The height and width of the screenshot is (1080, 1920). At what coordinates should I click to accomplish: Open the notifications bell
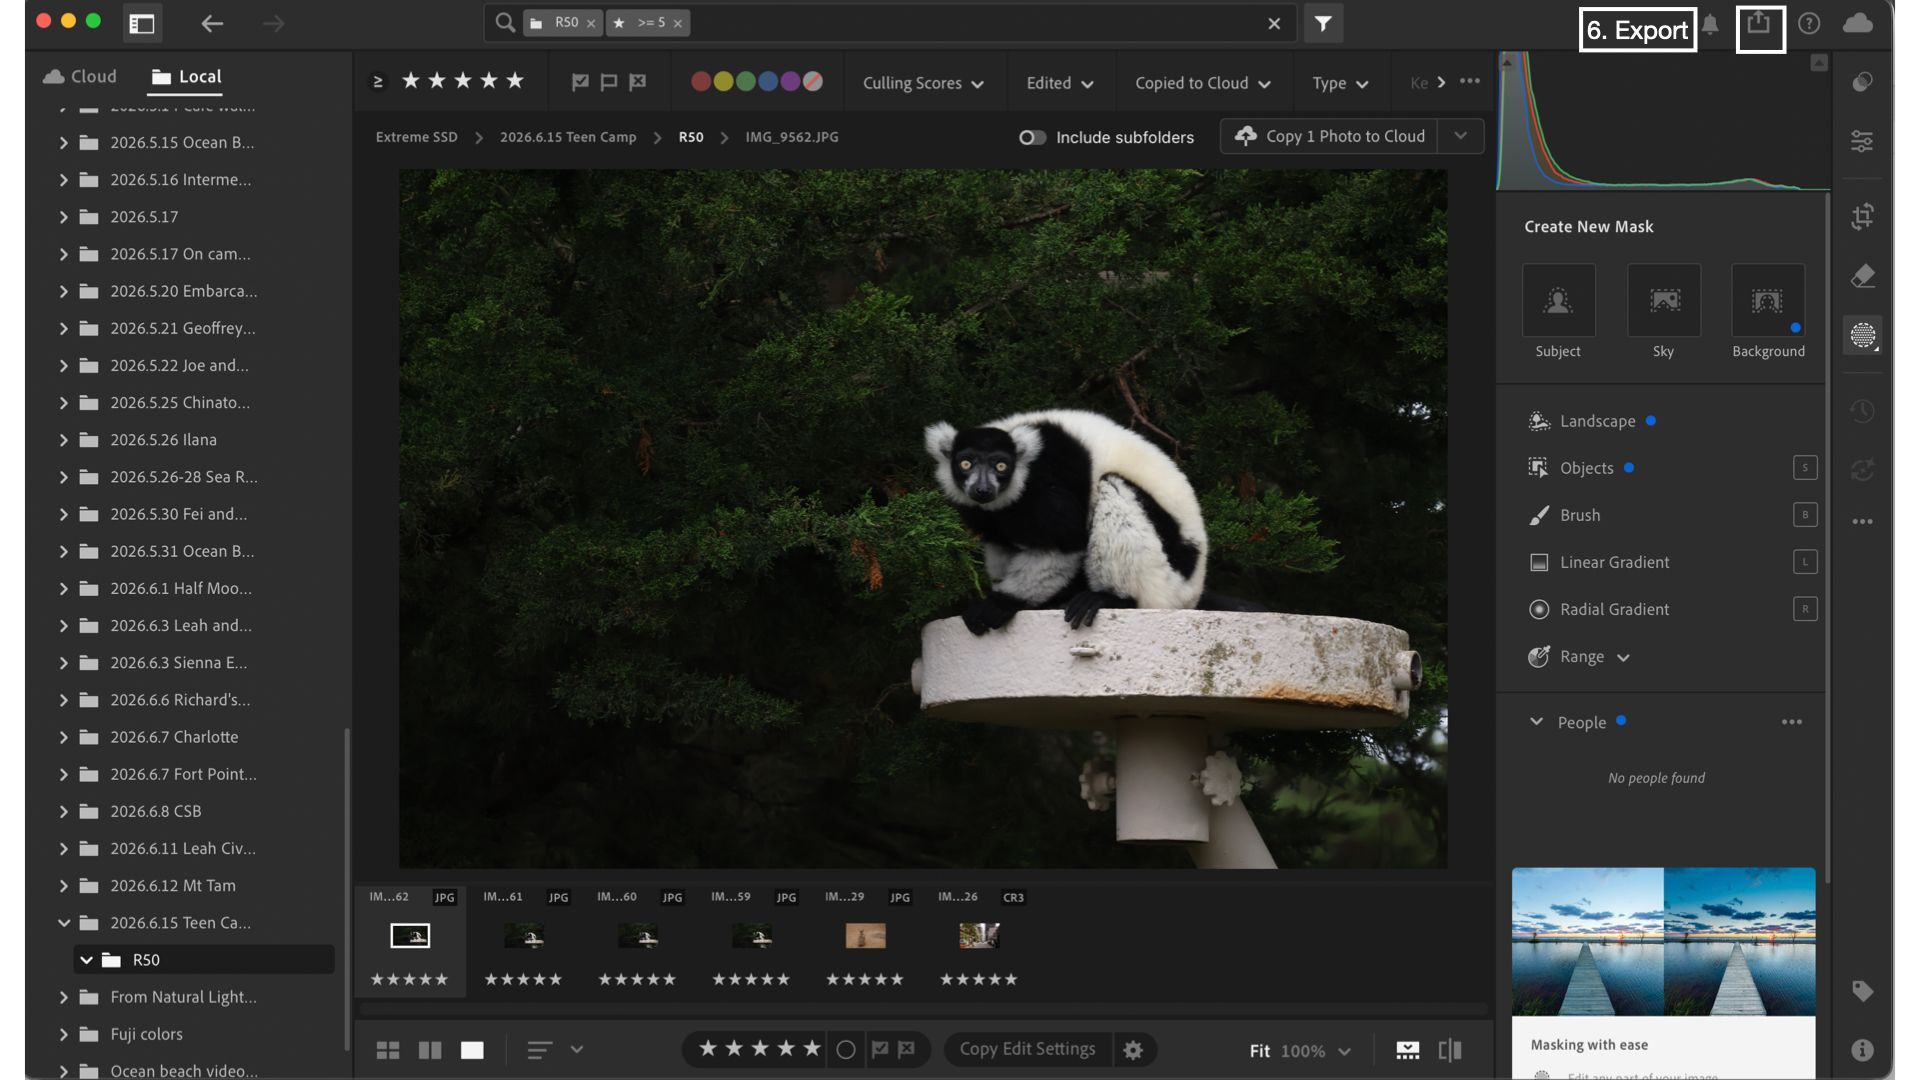pos(1710,24)
